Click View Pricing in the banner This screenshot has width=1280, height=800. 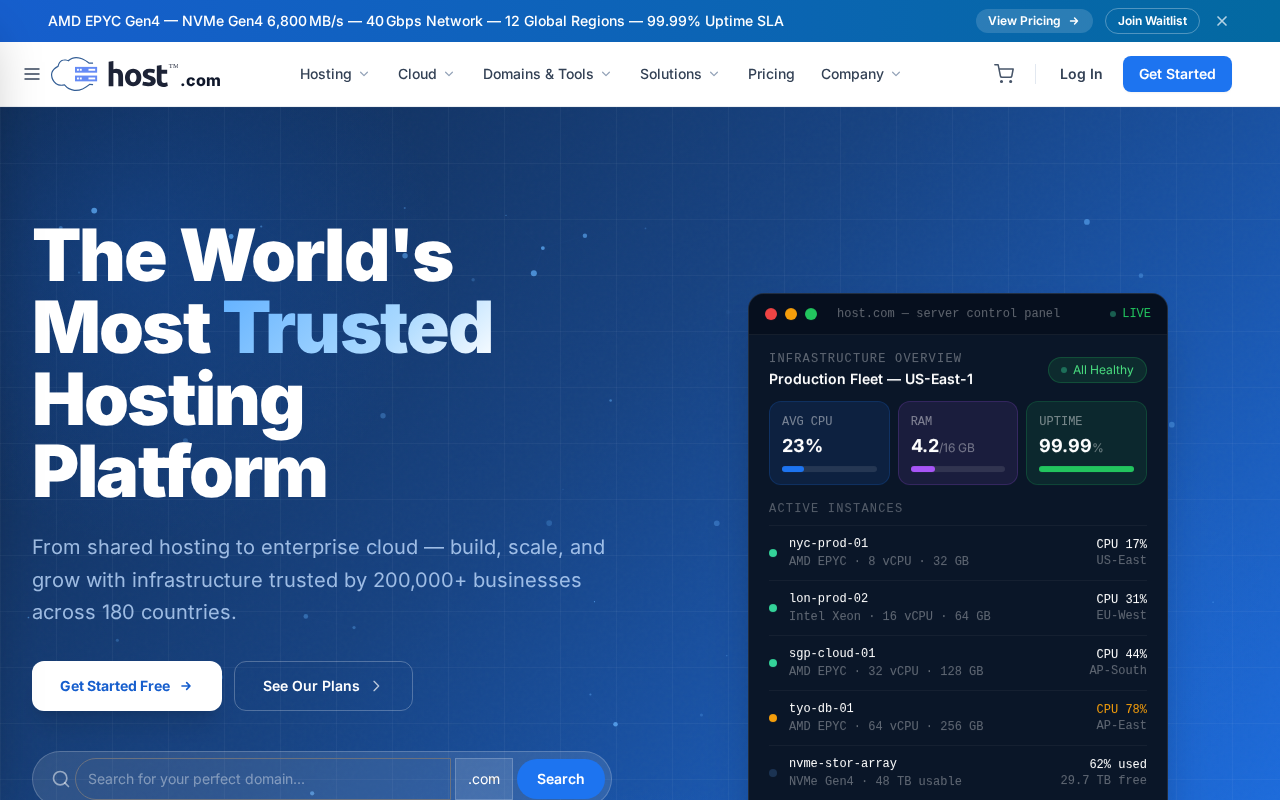1034,21
